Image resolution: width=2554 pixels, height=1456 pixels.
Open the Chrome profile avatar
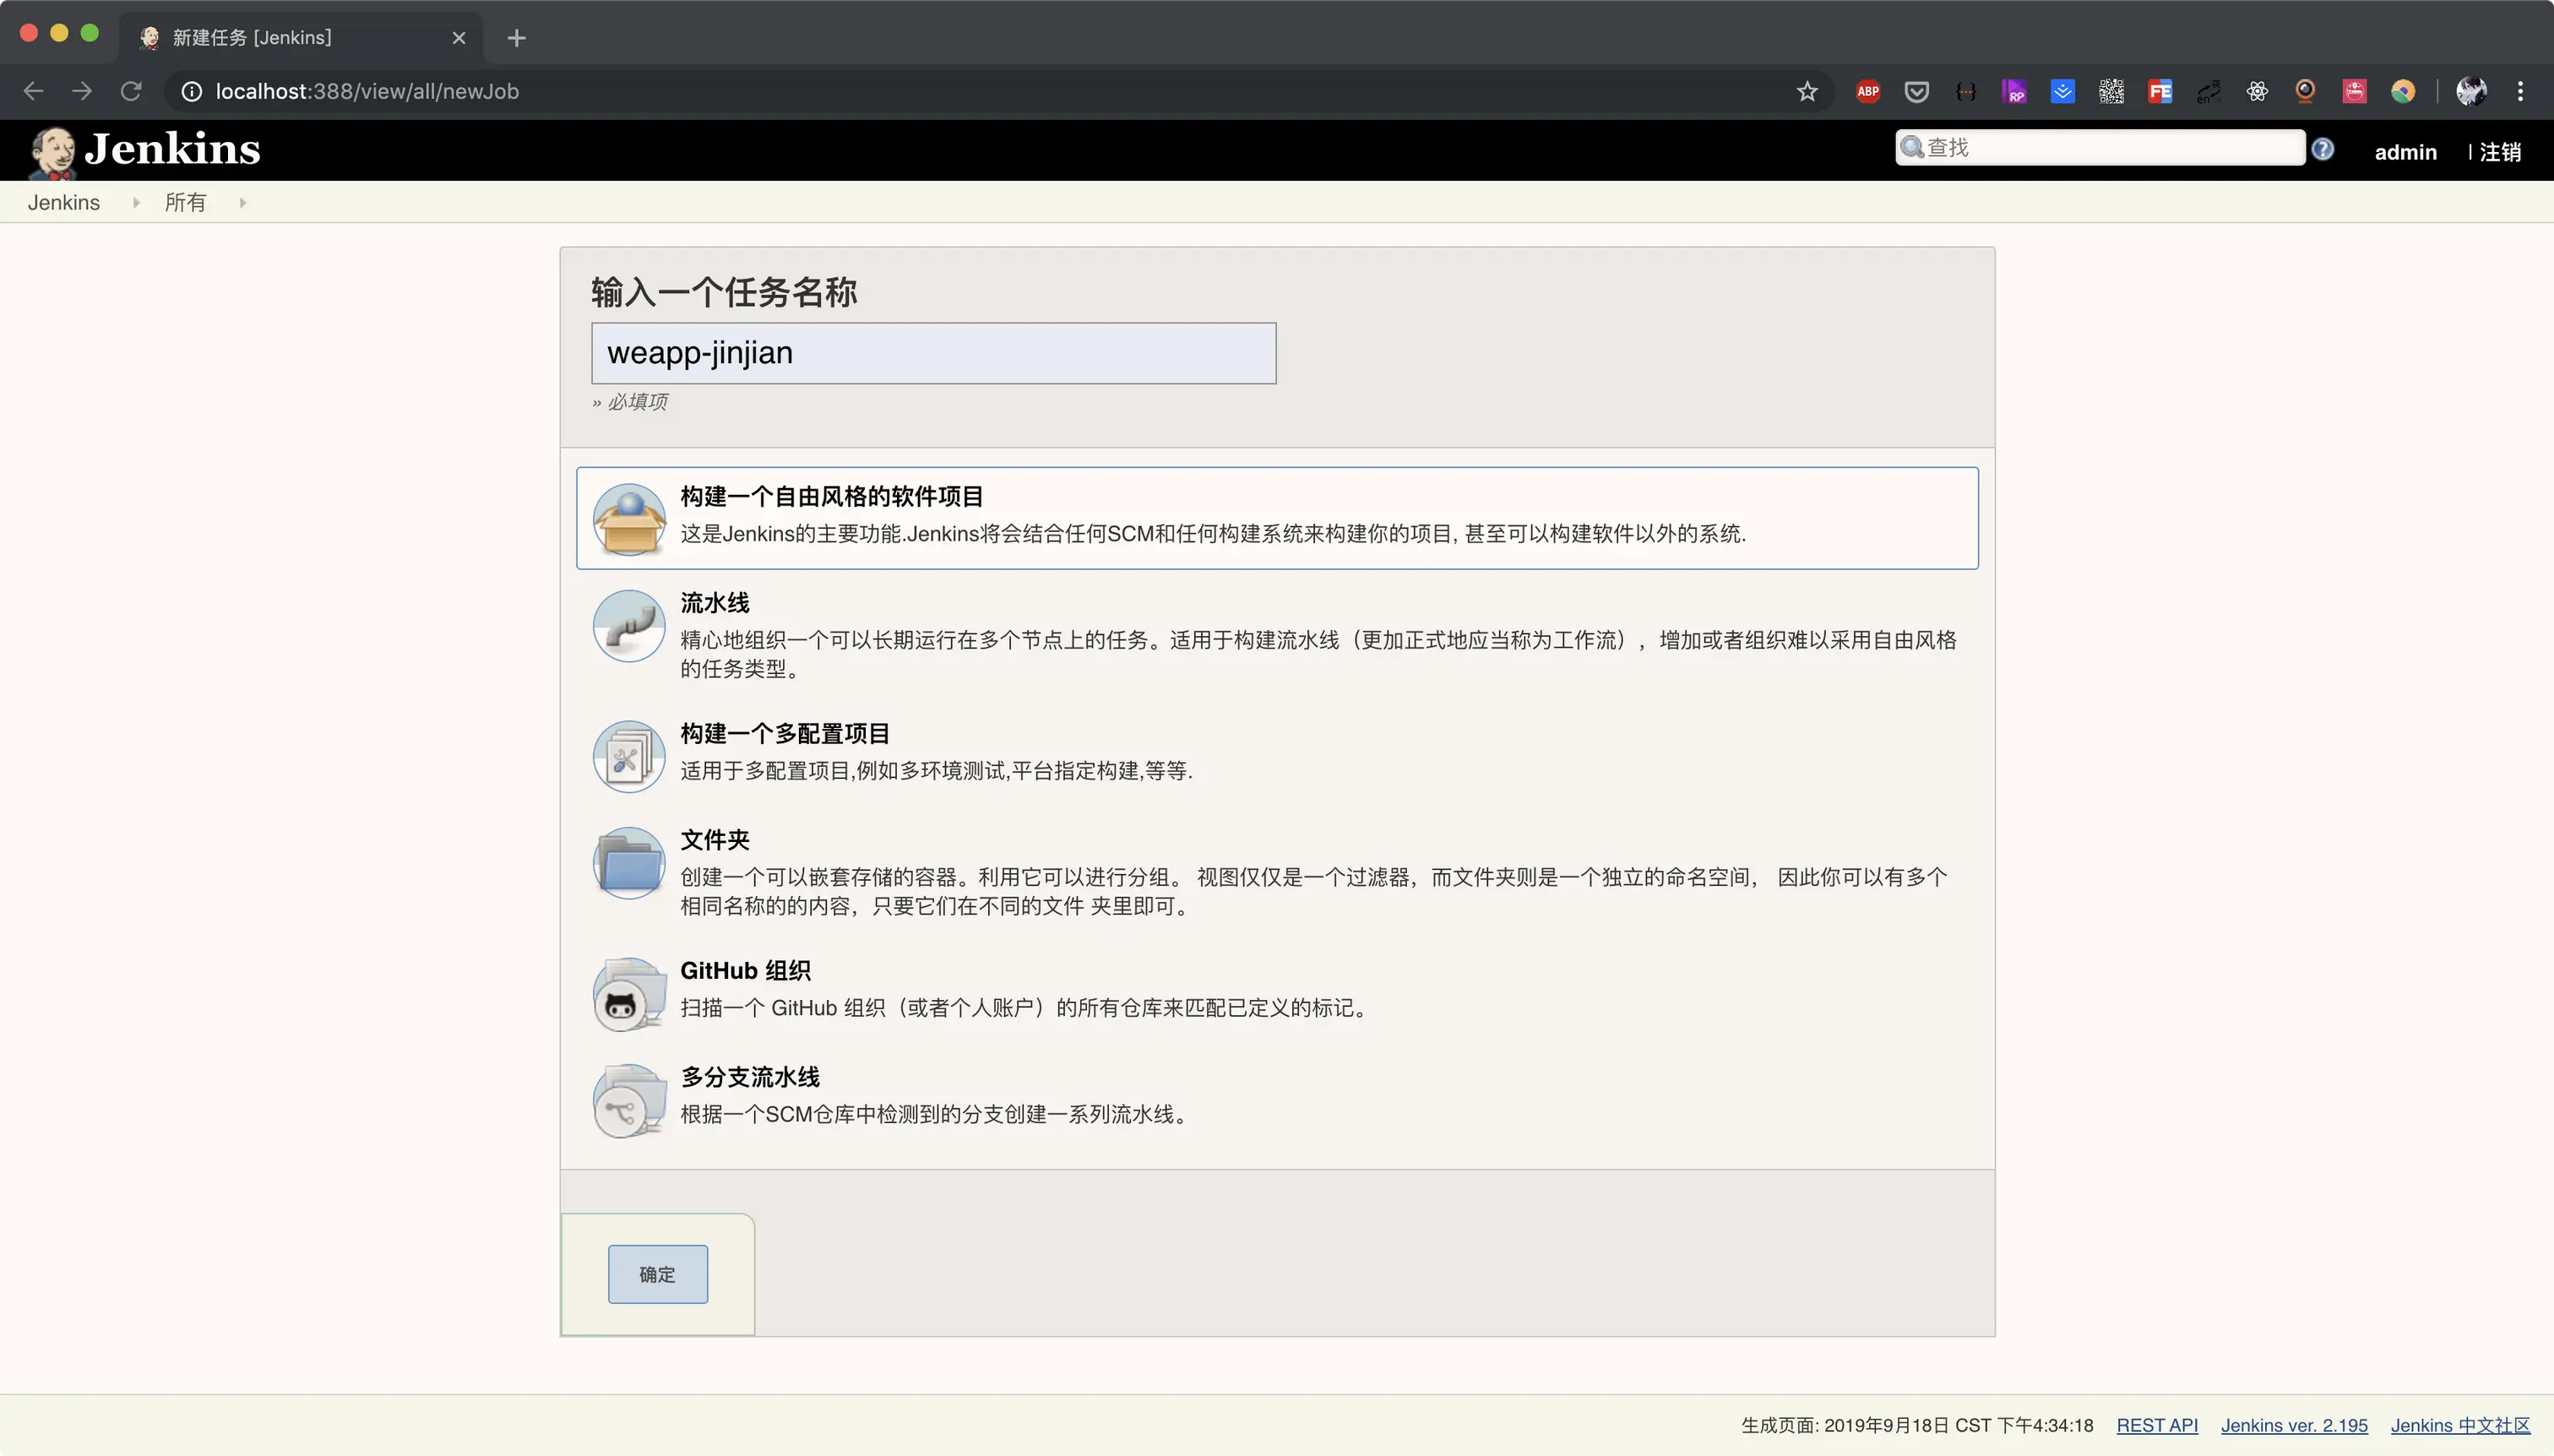2471,92
